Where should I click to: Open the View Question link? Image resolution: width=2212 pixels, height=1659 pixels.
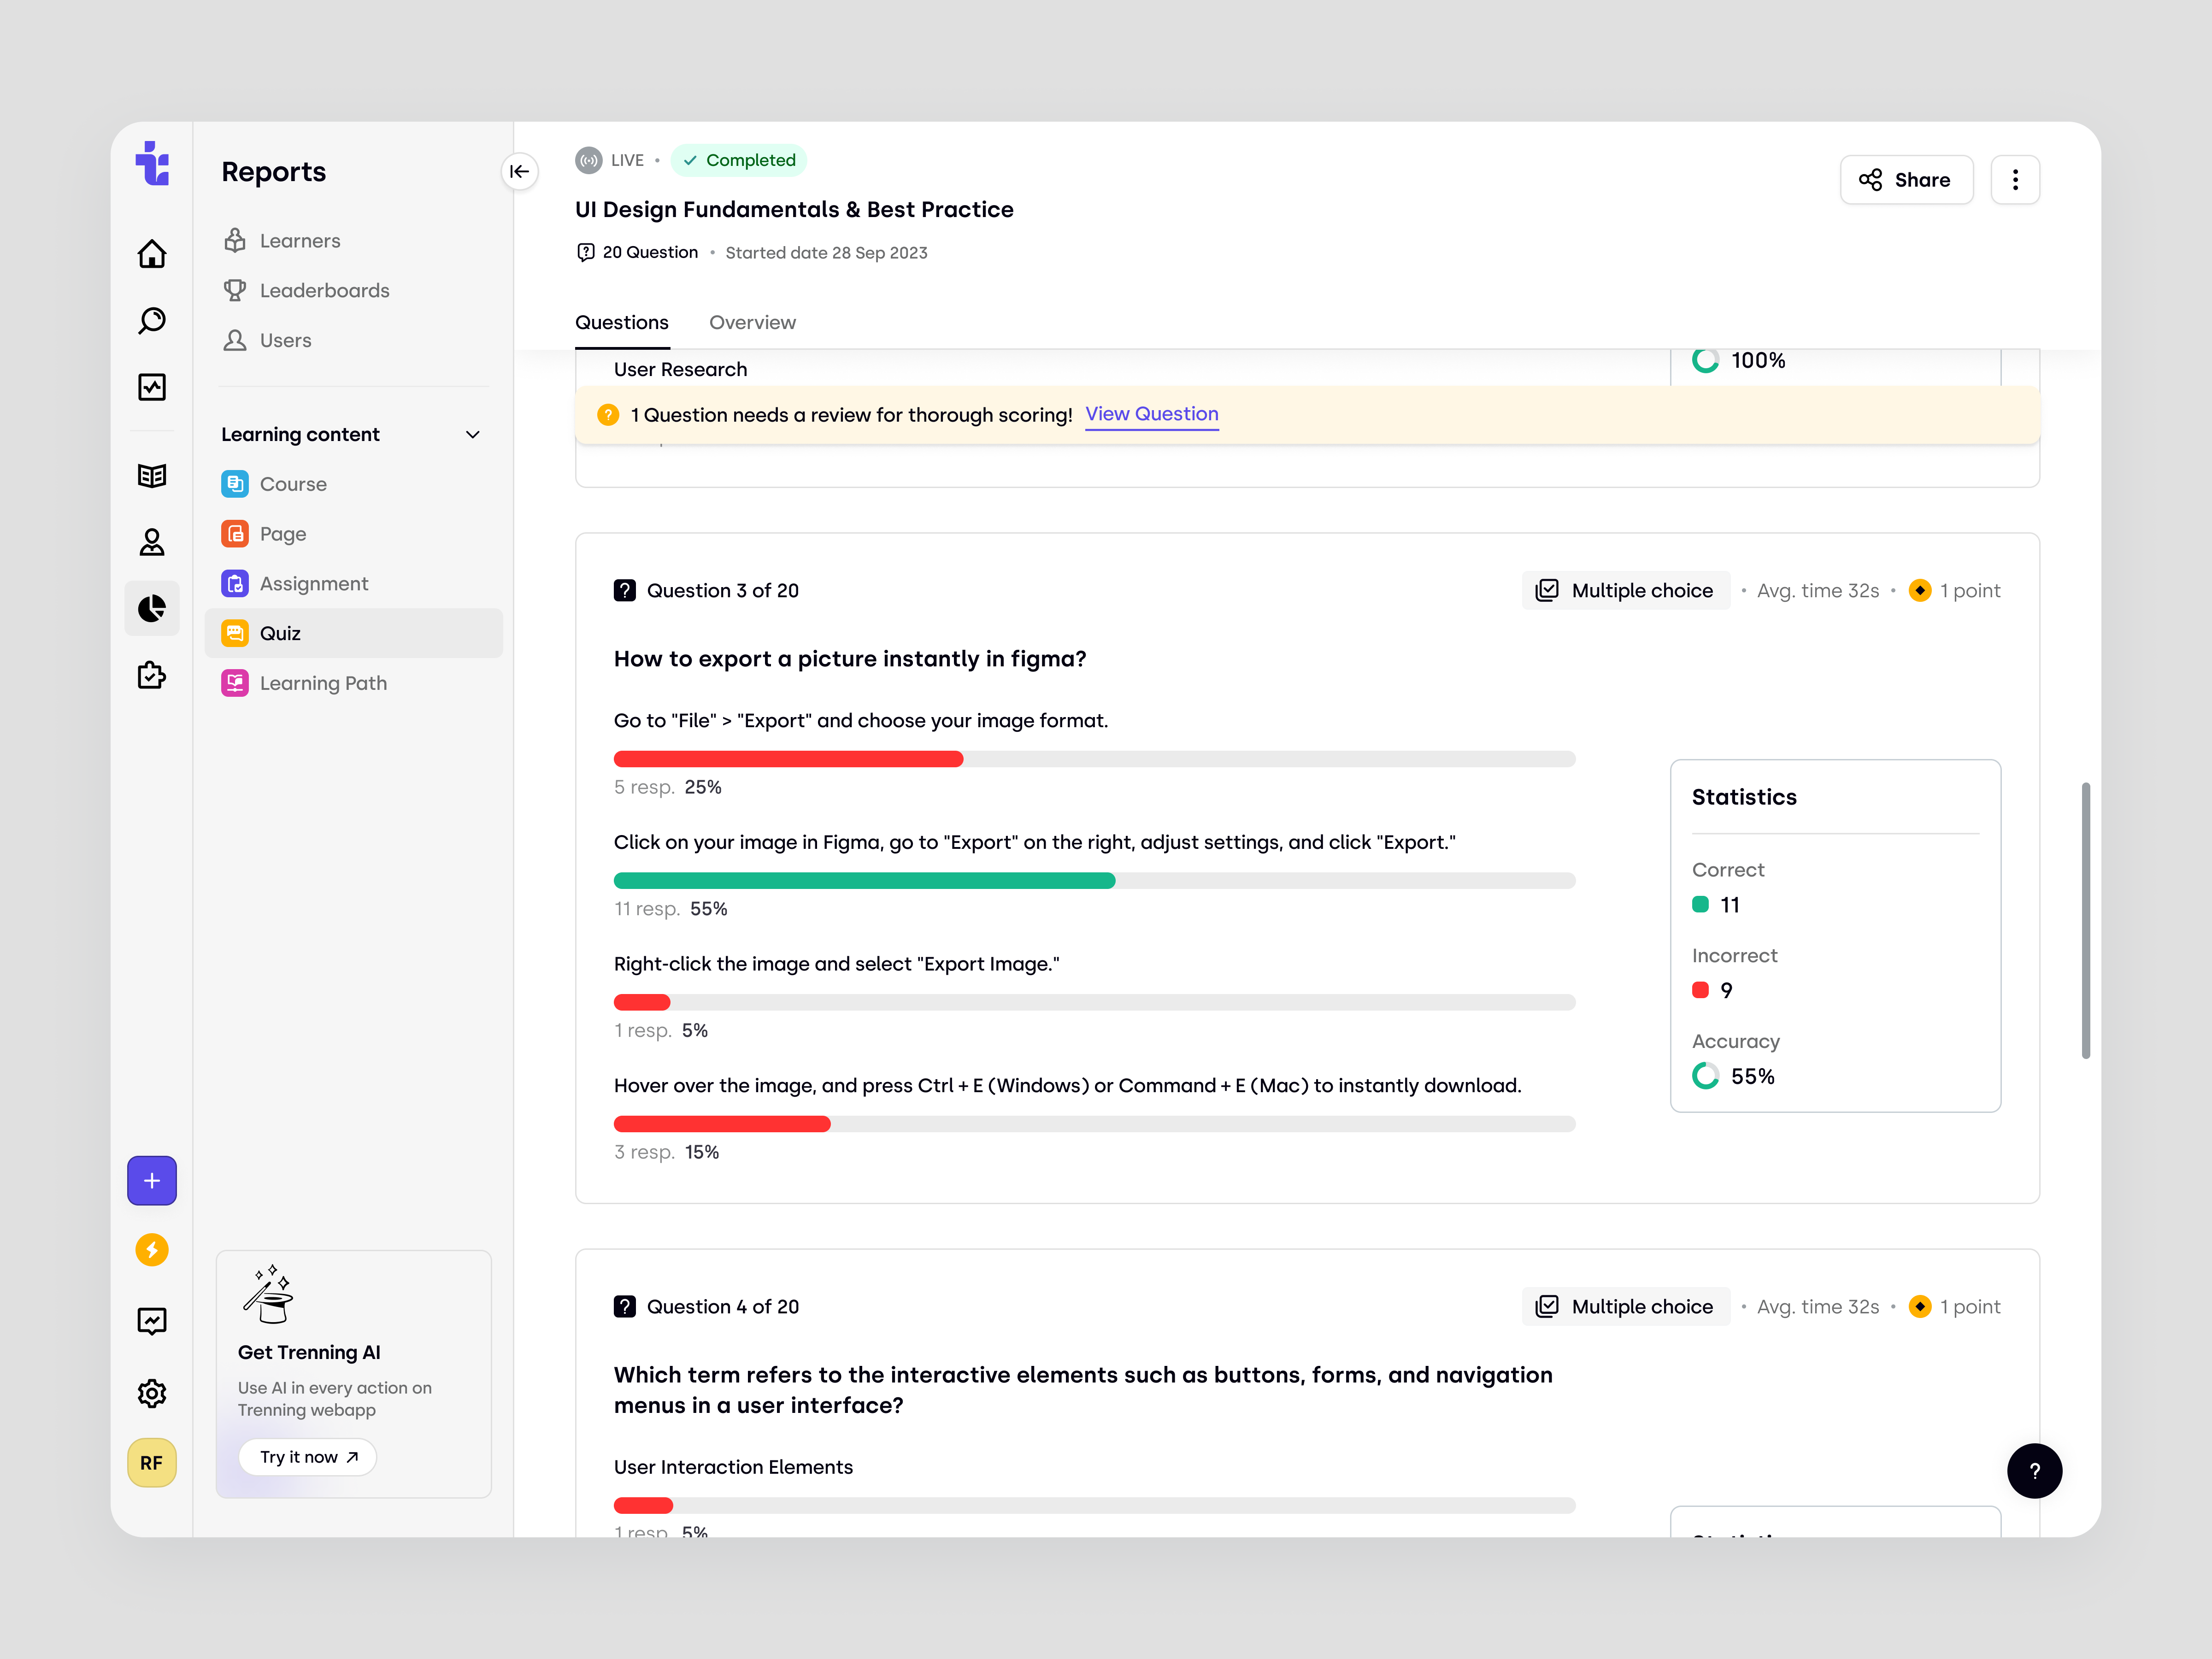pos(1151,414)
